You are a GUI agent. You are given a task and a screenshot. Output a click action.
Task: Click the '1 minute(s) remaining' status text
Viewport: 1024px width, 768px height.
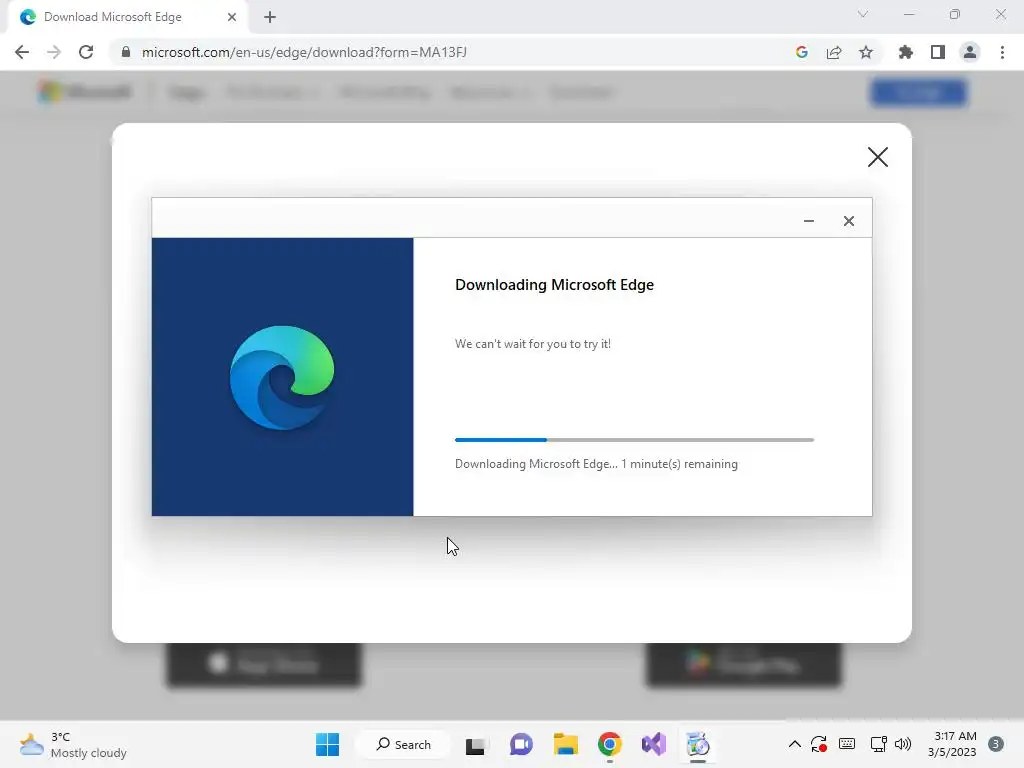(x=679, y=464)
